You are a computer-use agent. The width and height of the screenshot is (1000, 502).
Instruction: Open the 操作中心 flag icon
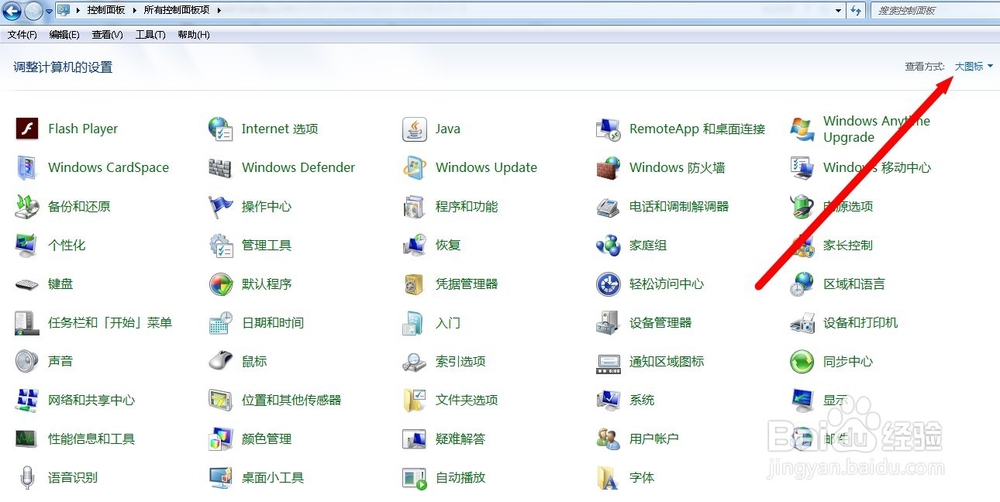point(221,207)
